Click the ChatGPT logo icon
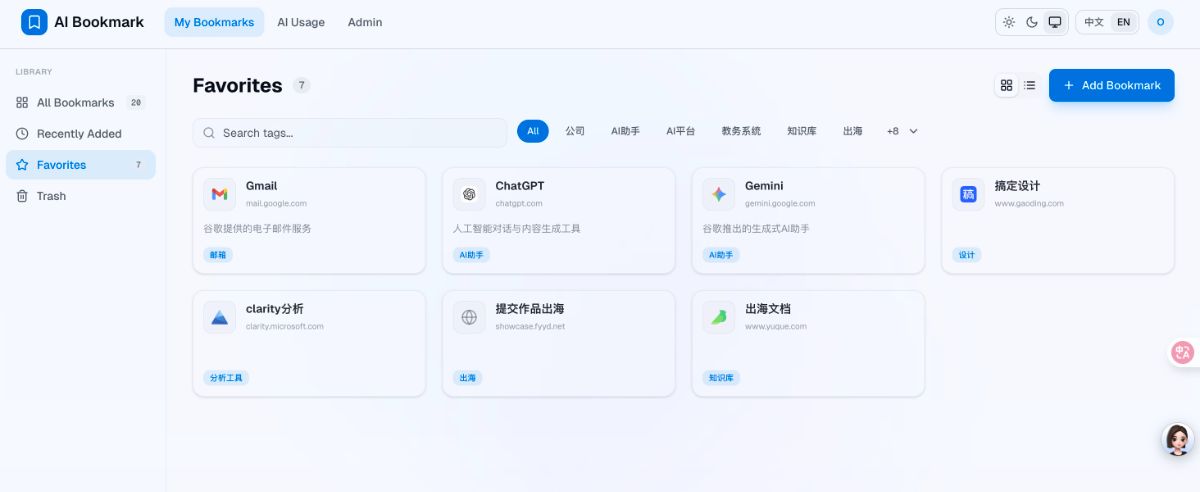The height and width of the screenshot is (492, 1200). (x=469, y=194)
